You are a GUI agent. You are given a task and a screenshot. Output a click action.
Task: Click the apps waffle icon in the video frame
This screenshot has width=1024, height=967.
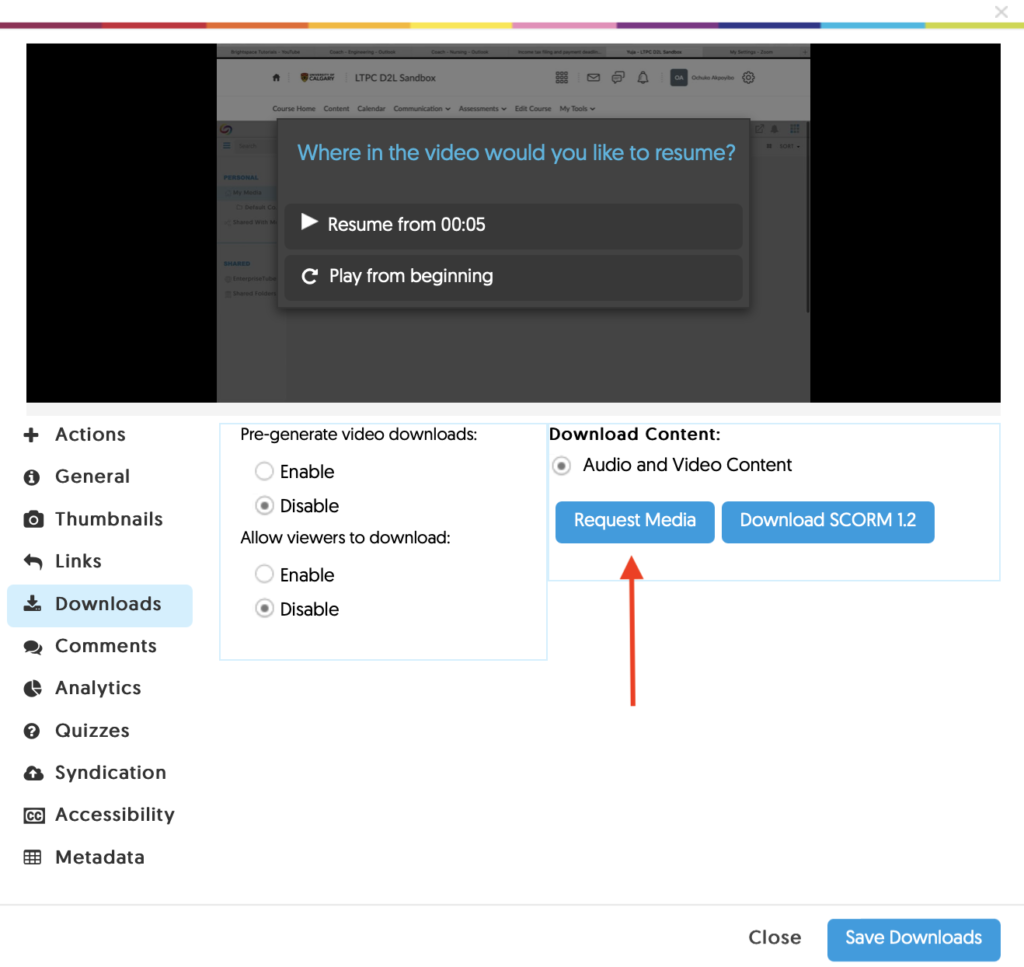tap(562, 78)
